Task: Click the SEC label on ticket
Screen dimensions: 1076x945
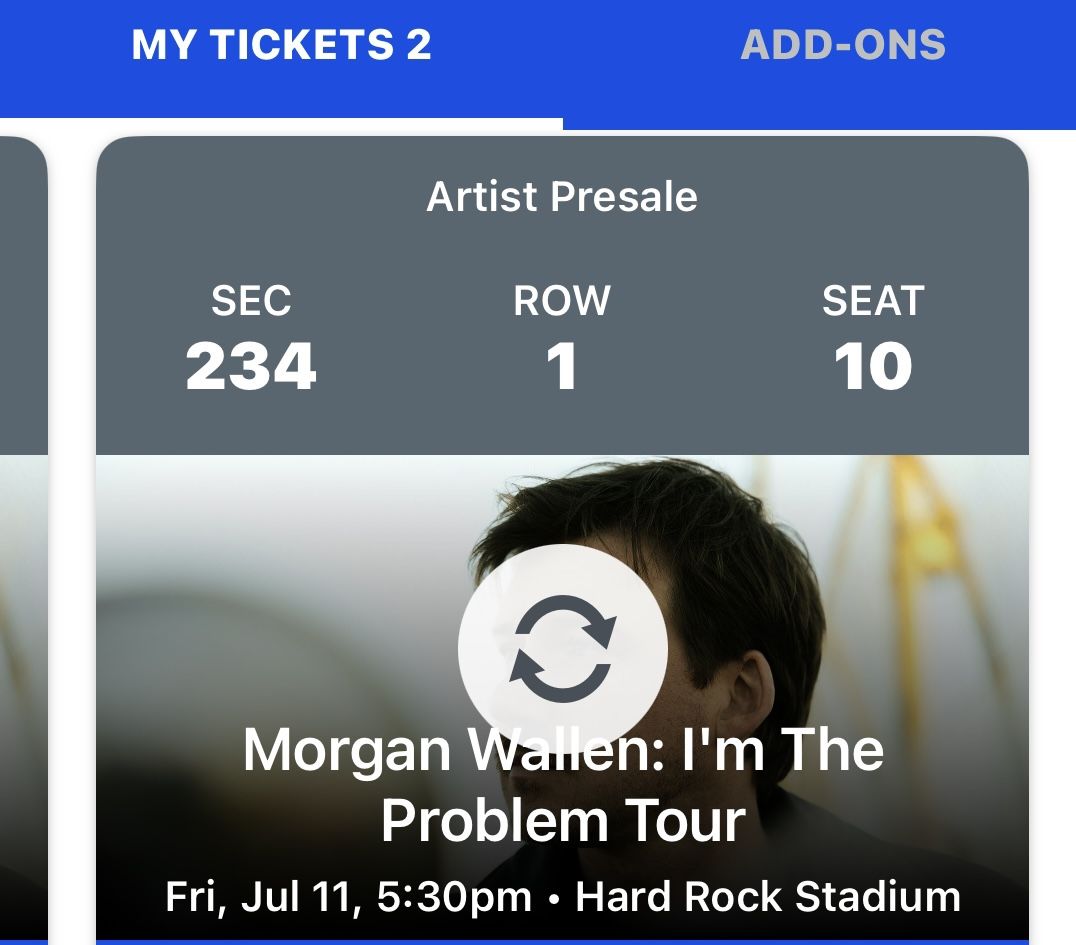Action: 251,301
